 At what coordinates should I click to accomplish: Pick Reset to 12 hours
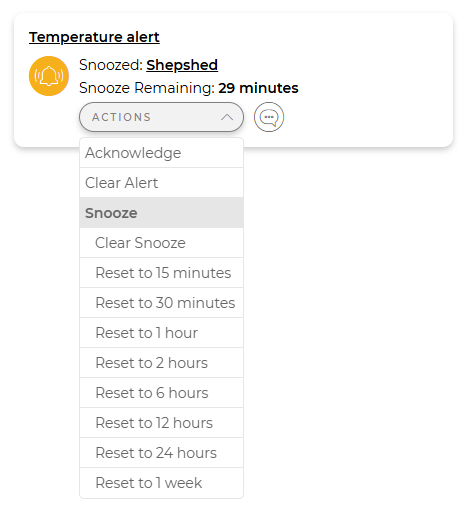click(161, 423)
